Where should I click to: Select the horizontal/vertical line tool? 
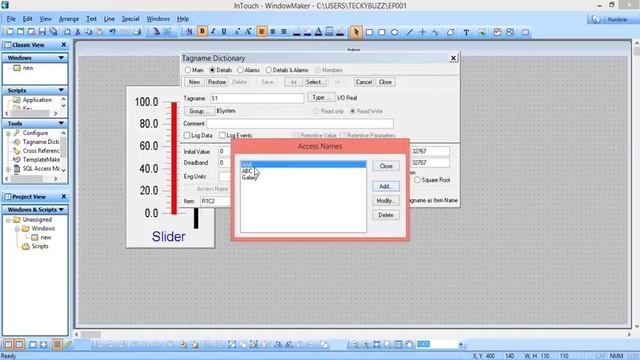[x=423, y=32]
